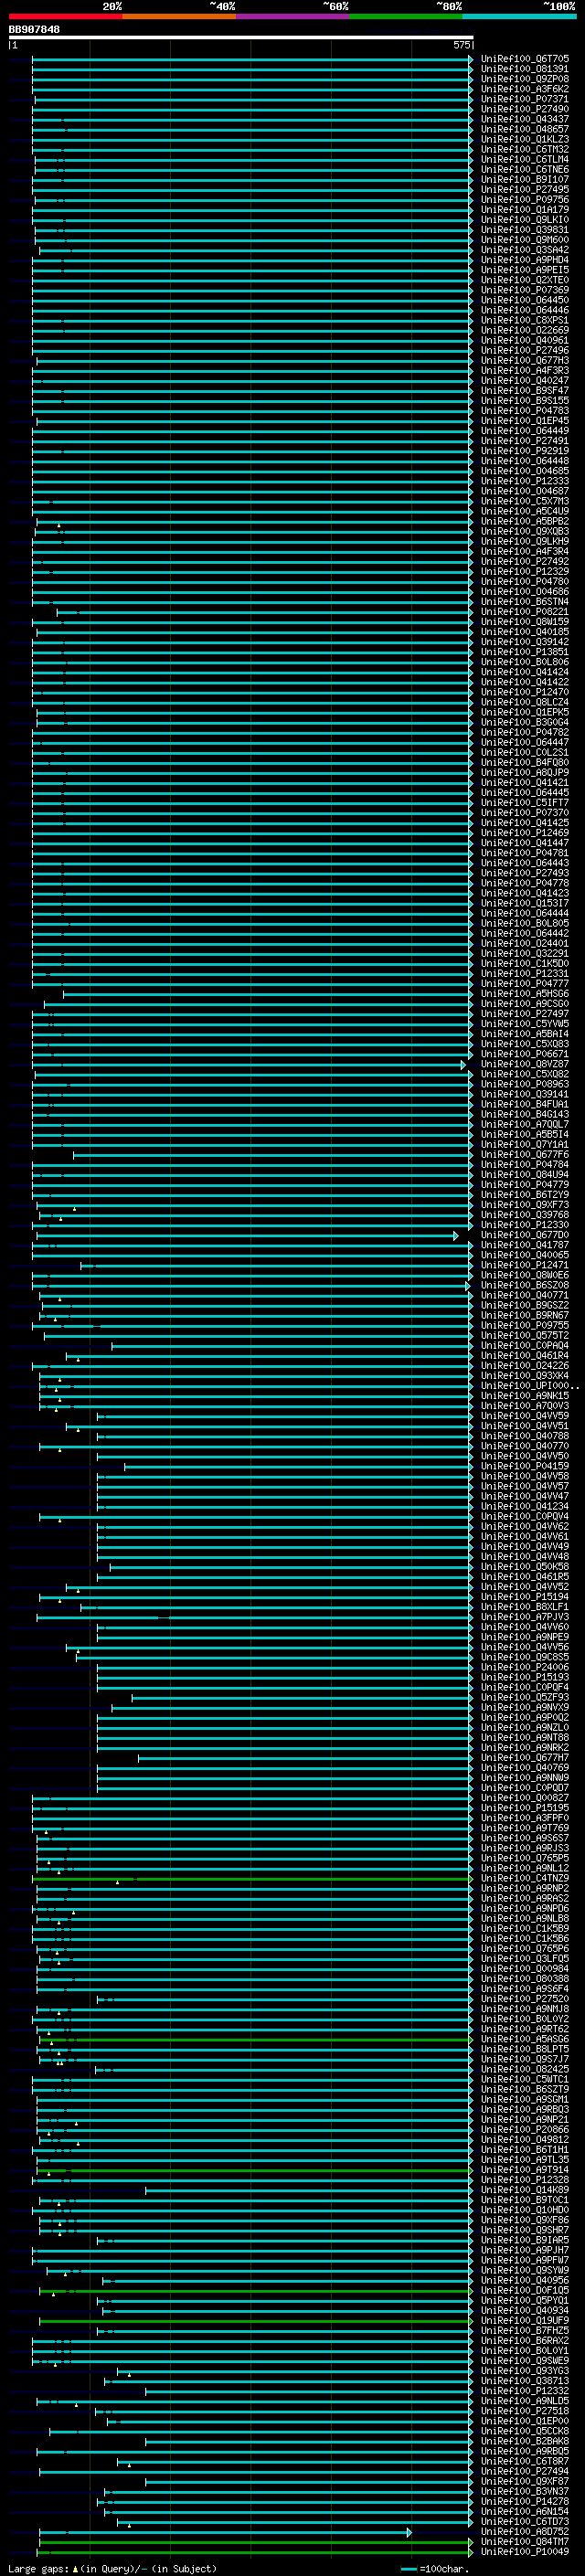This screenshot has height=2576, width=585.
Task: Select hit label UniRef100_A7PJV3
Action: pyautogui.click(x=525, y=1617)
